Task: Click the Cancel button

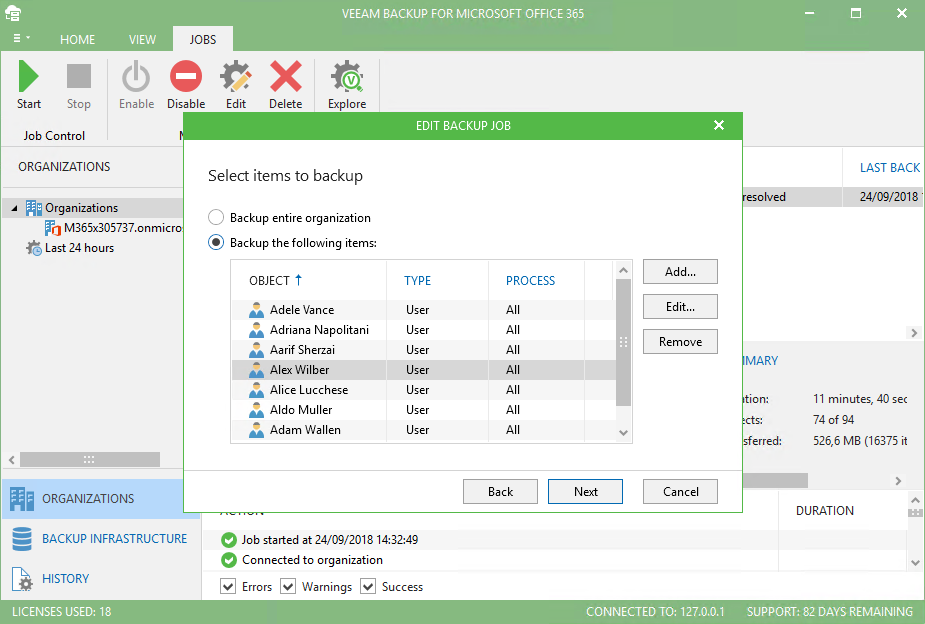Action: click(680, 492)
